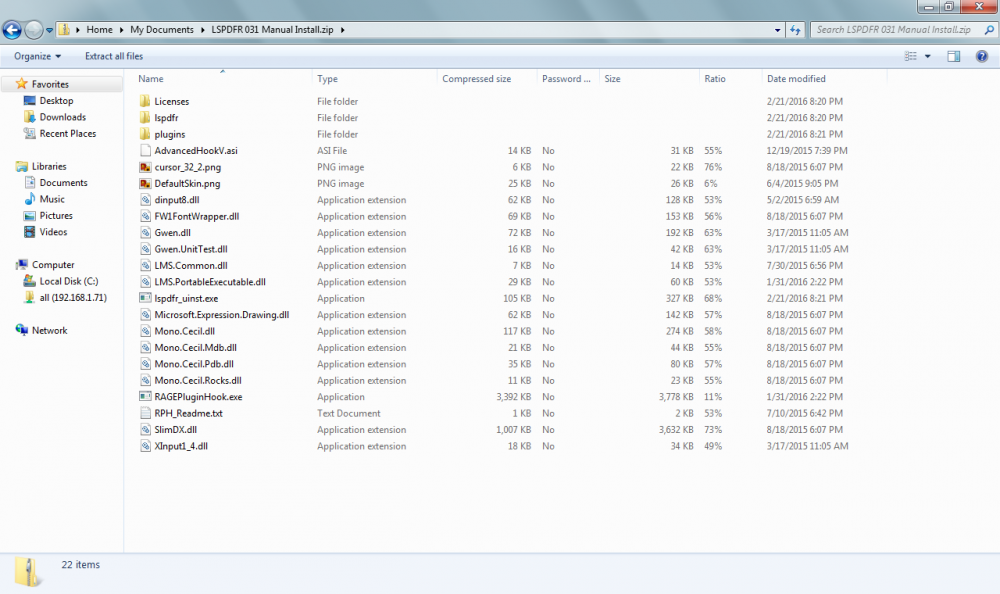Screen dimensions: 1000x594
Task: Select the lspdfr_uinst.exe application icon
Action: 145,299
